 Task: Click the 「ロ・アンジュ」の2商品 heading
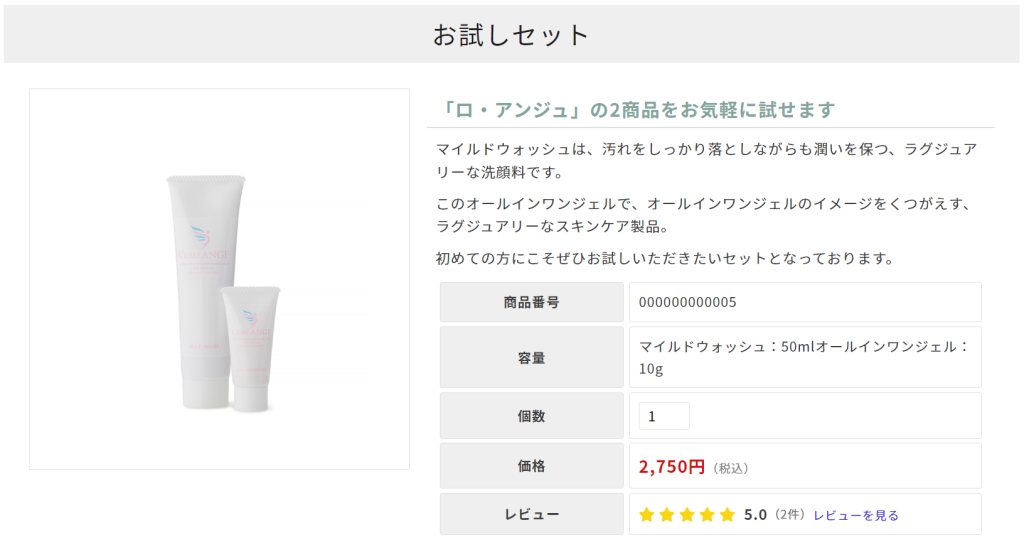tap(638, 110)
